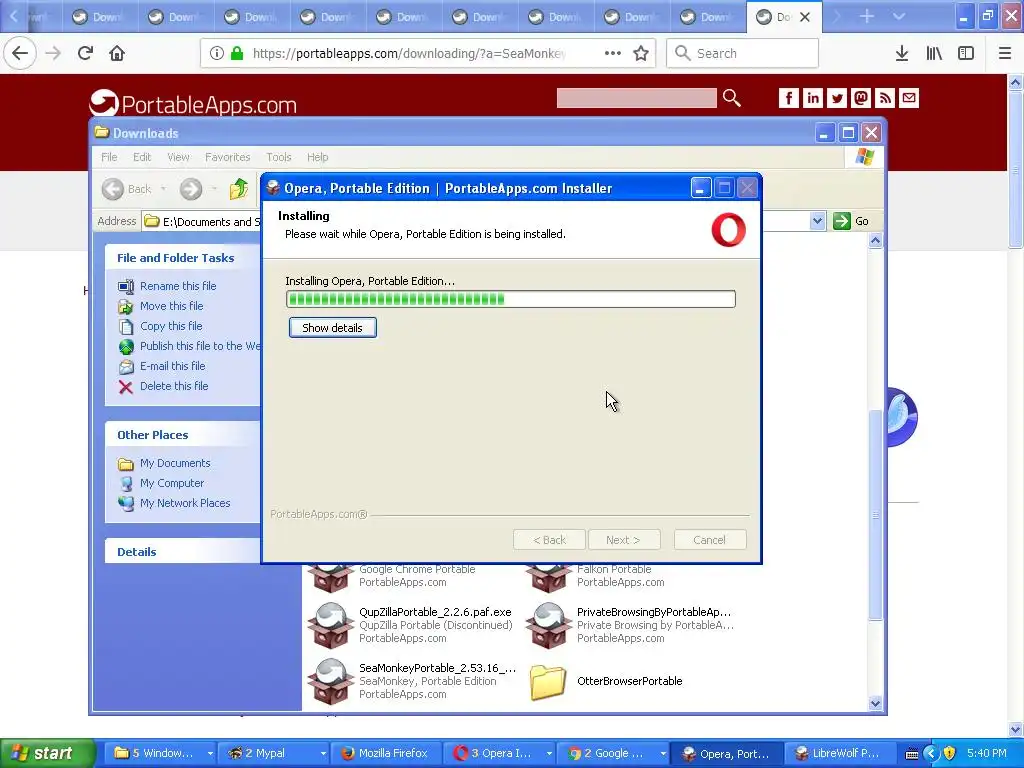1024x768 pixels.
Task: Expand 2 Google taskbar group arrow
Action: pyautogui.click(x=662, y=753)
